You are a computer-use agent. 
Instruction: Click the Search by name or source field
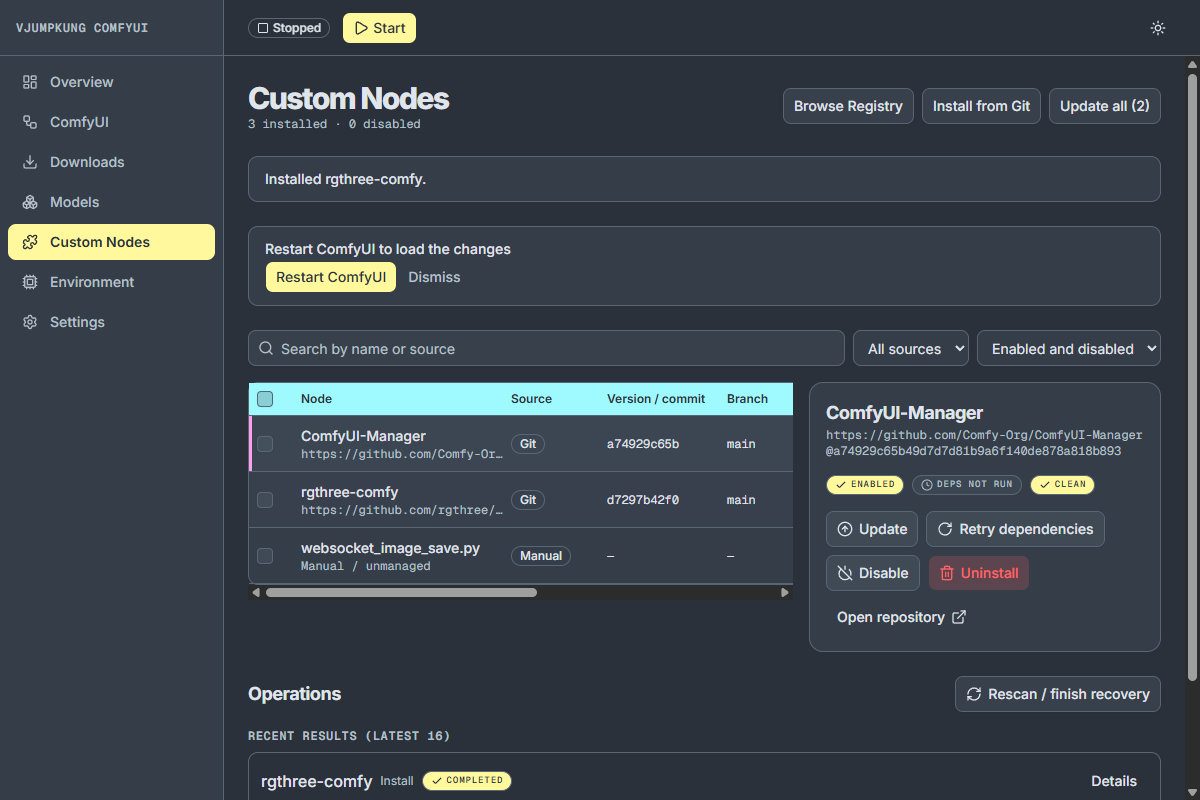(x=546, y=348)
